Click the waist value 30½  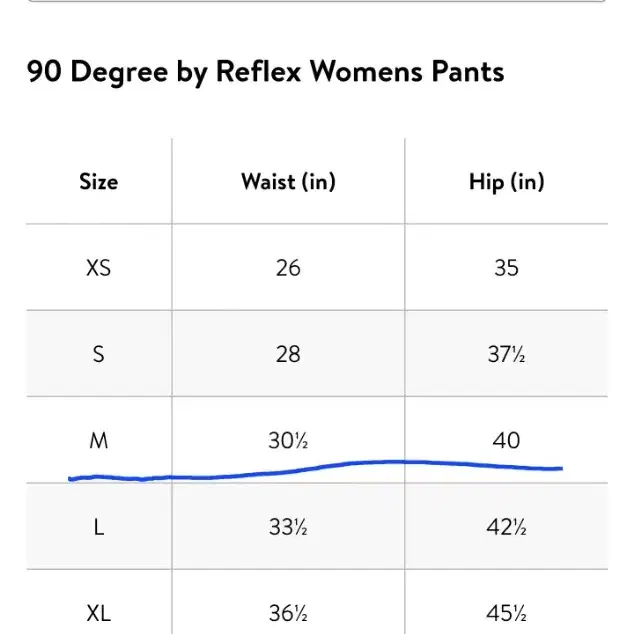coord(288,440)
